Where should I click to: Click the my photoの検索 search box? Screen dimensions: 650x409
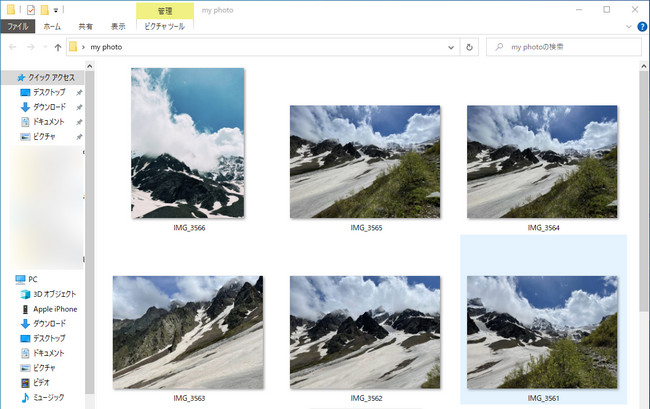(x=564, y=47)
